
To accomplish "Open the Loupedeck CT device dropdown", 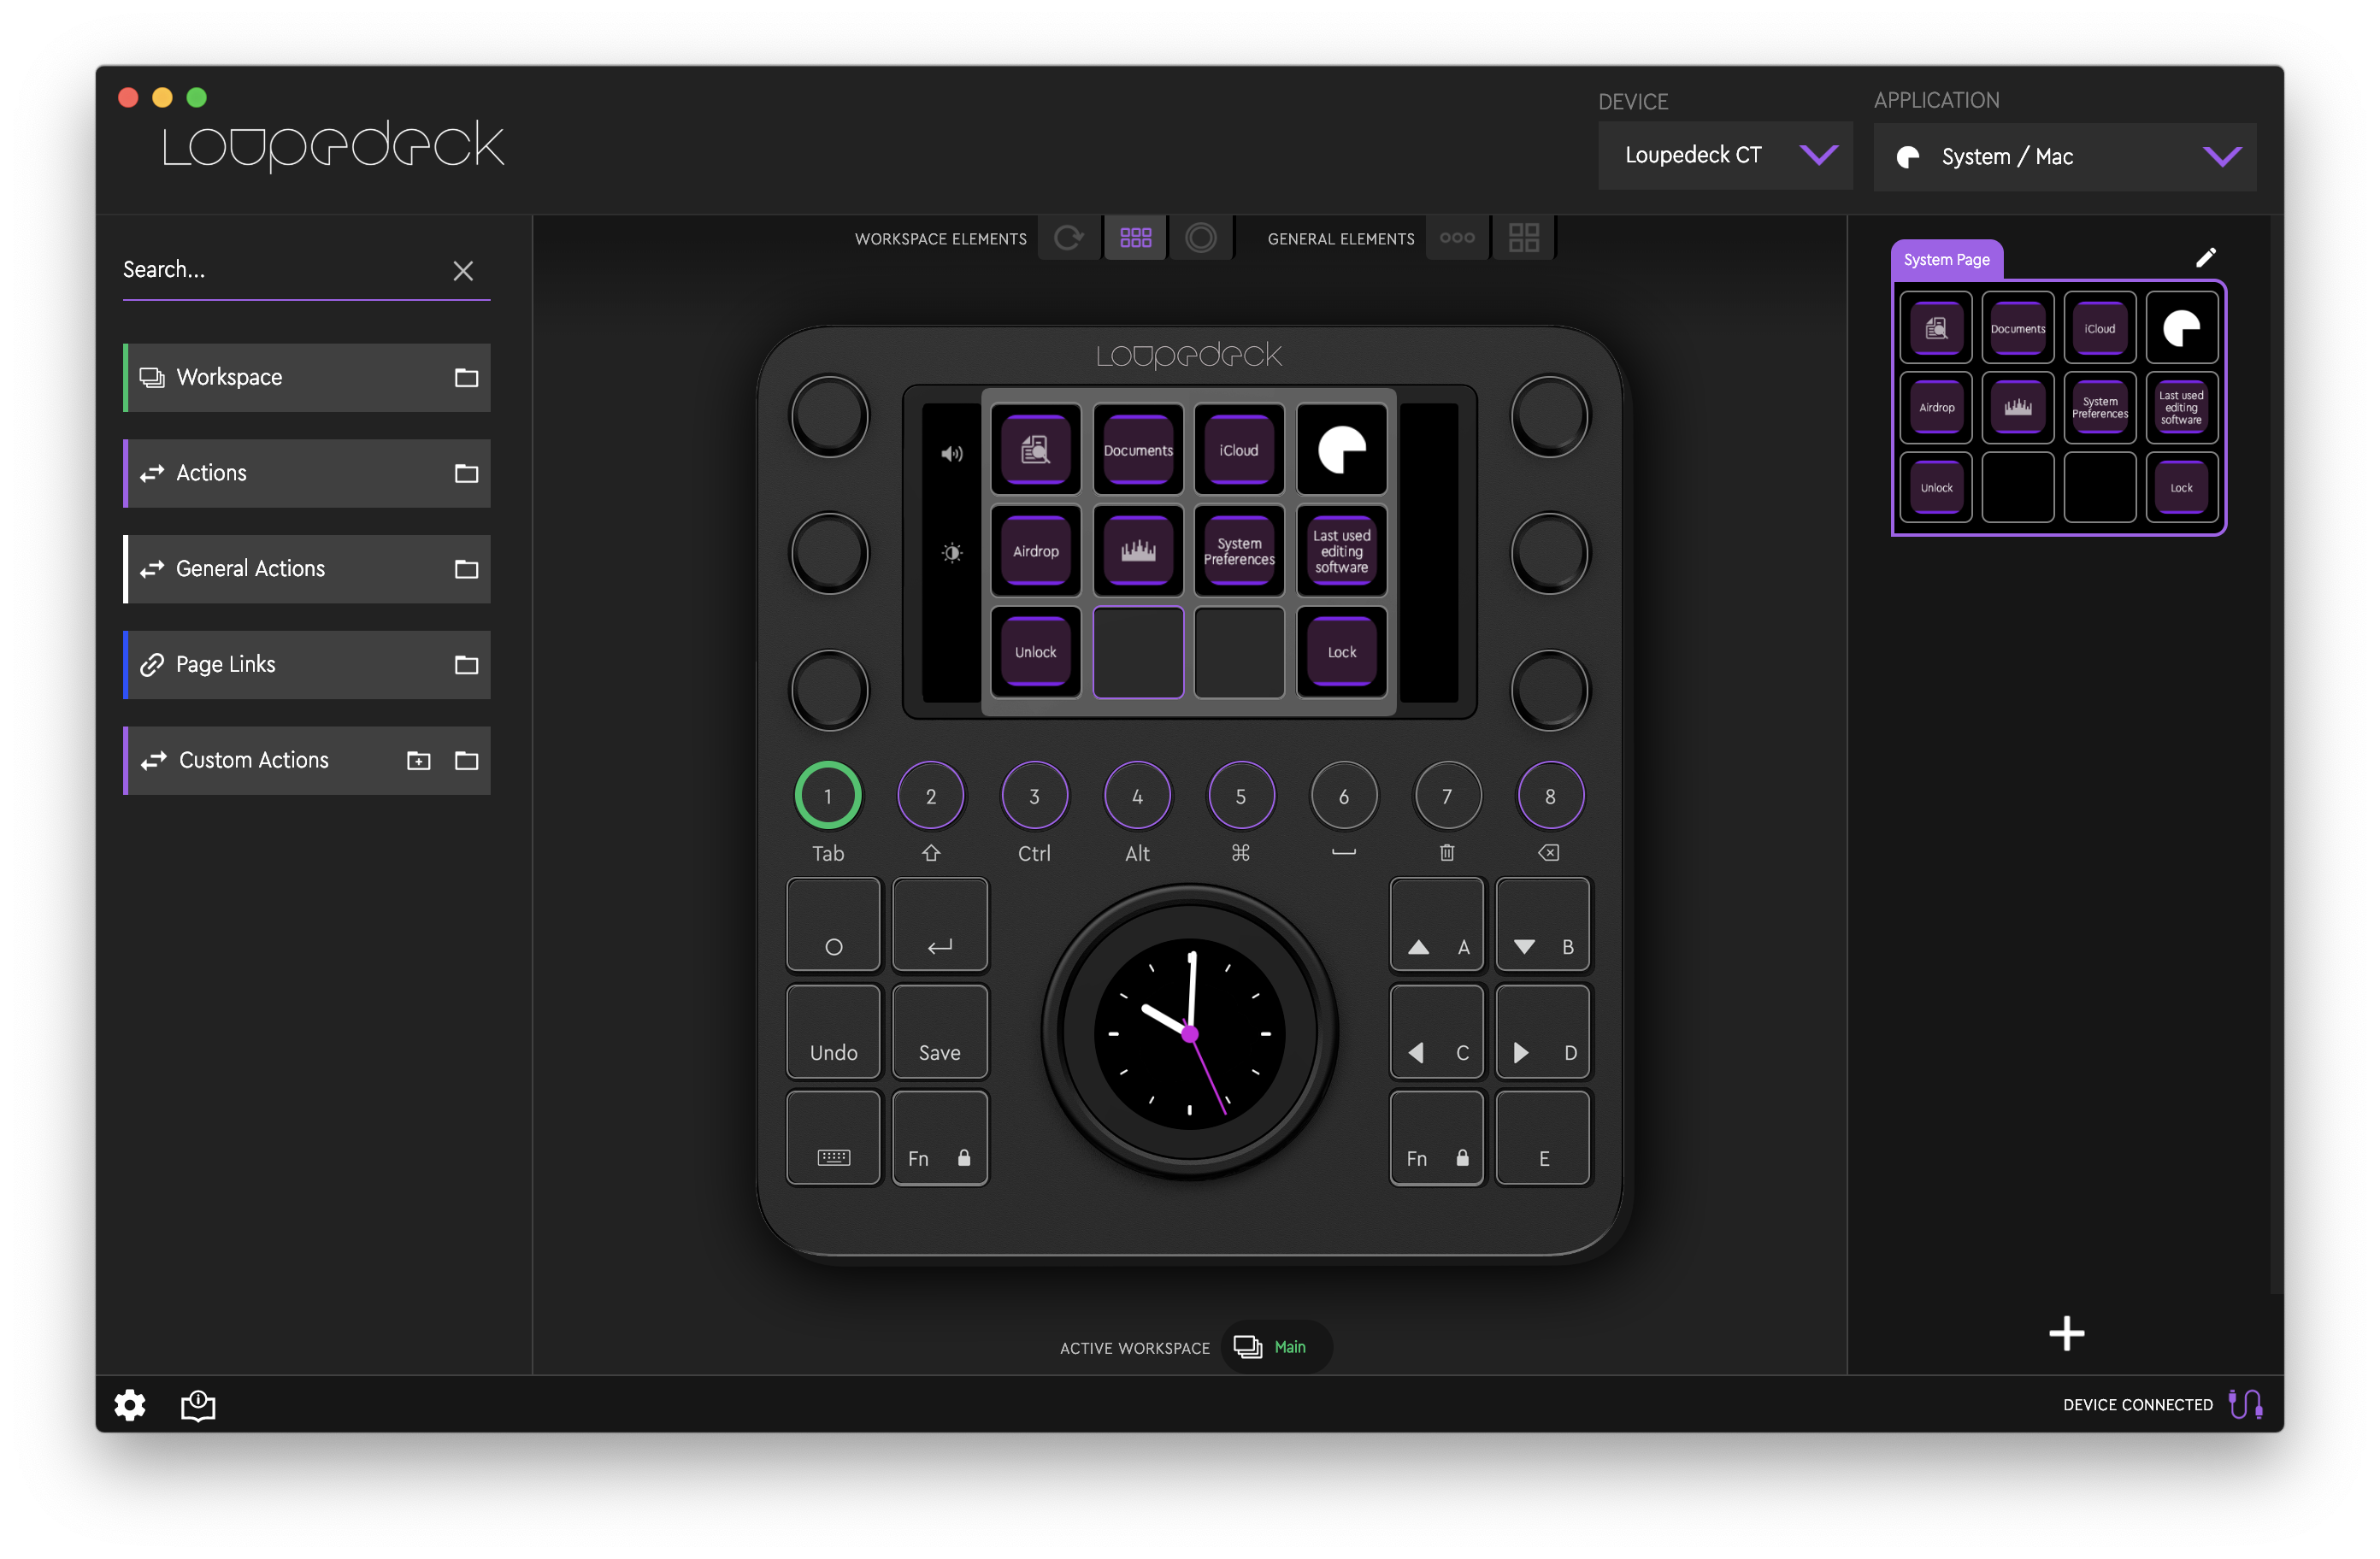I will coord(1724,156).
